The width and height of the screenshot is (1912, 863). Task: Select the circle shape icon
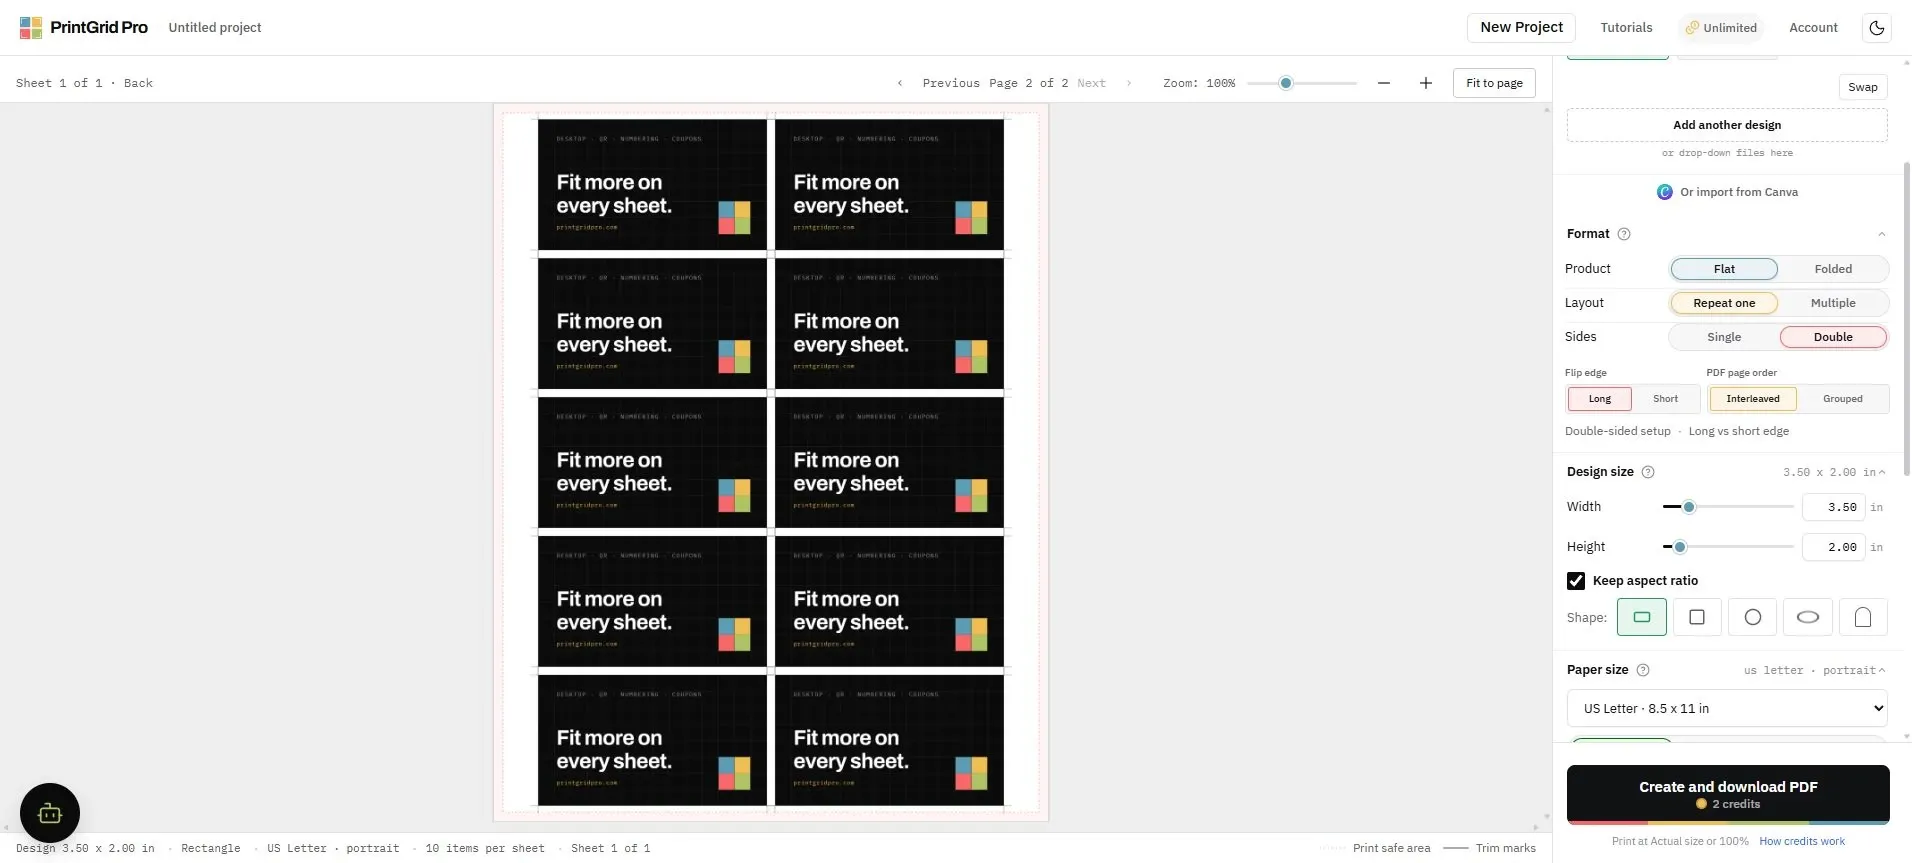pos(1753,617)
